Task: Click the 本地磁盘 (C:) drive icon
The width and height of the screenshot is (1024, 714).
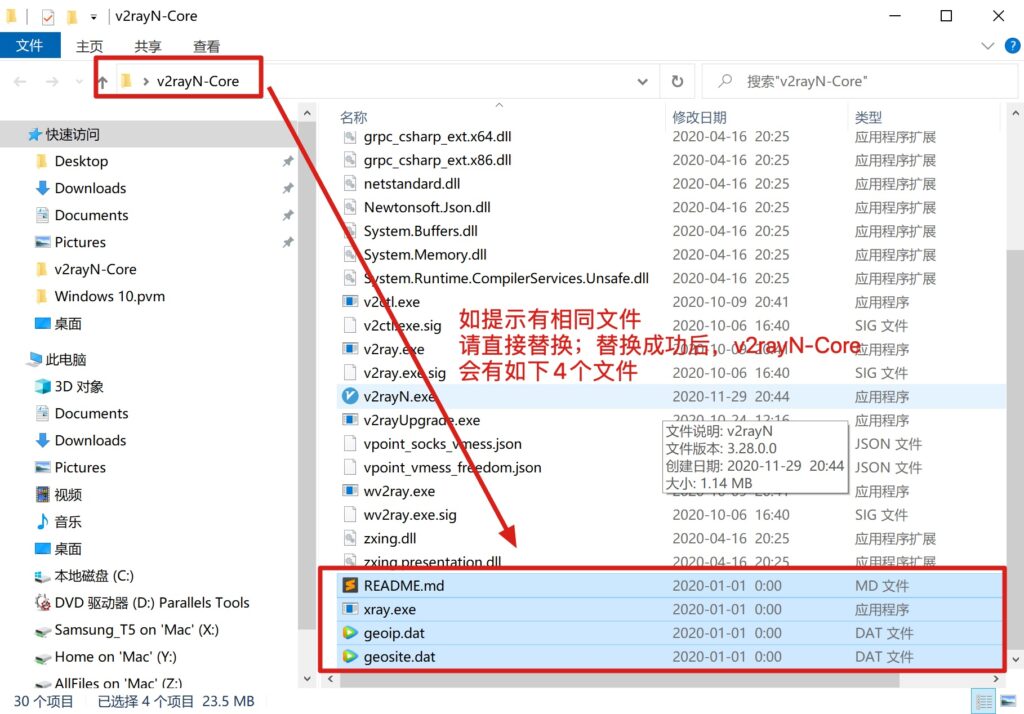Action: click(x=42, y=576)
